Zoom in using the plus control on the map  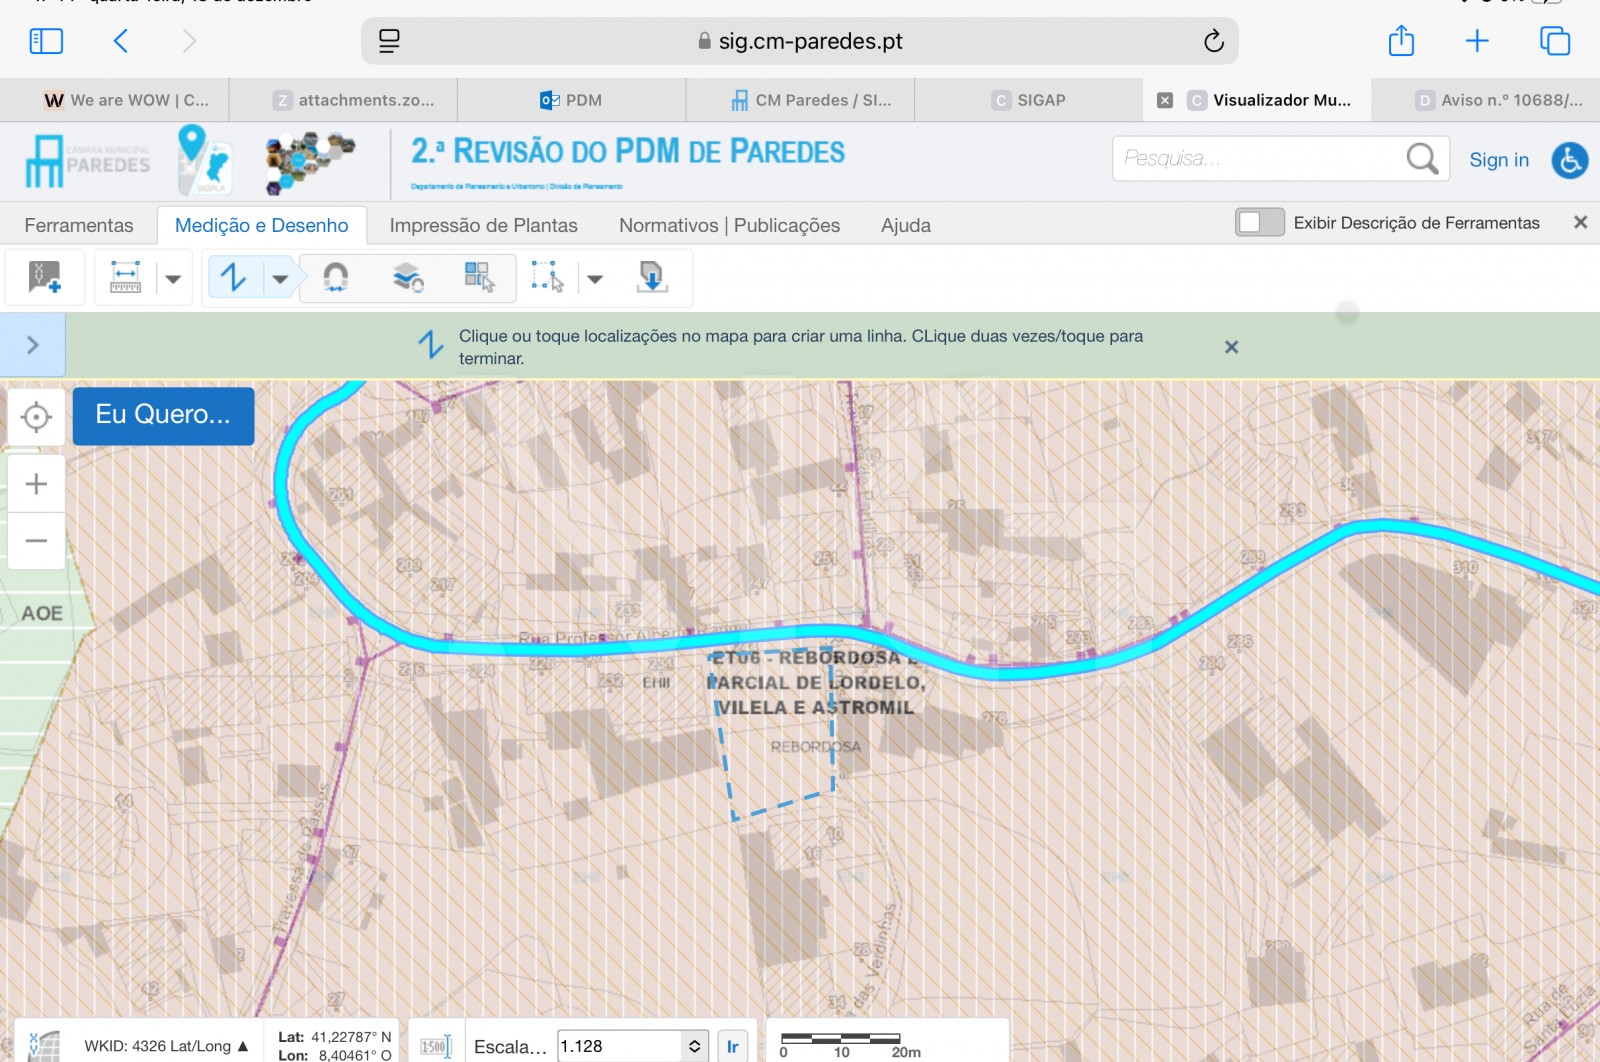[x=36, y=483]
